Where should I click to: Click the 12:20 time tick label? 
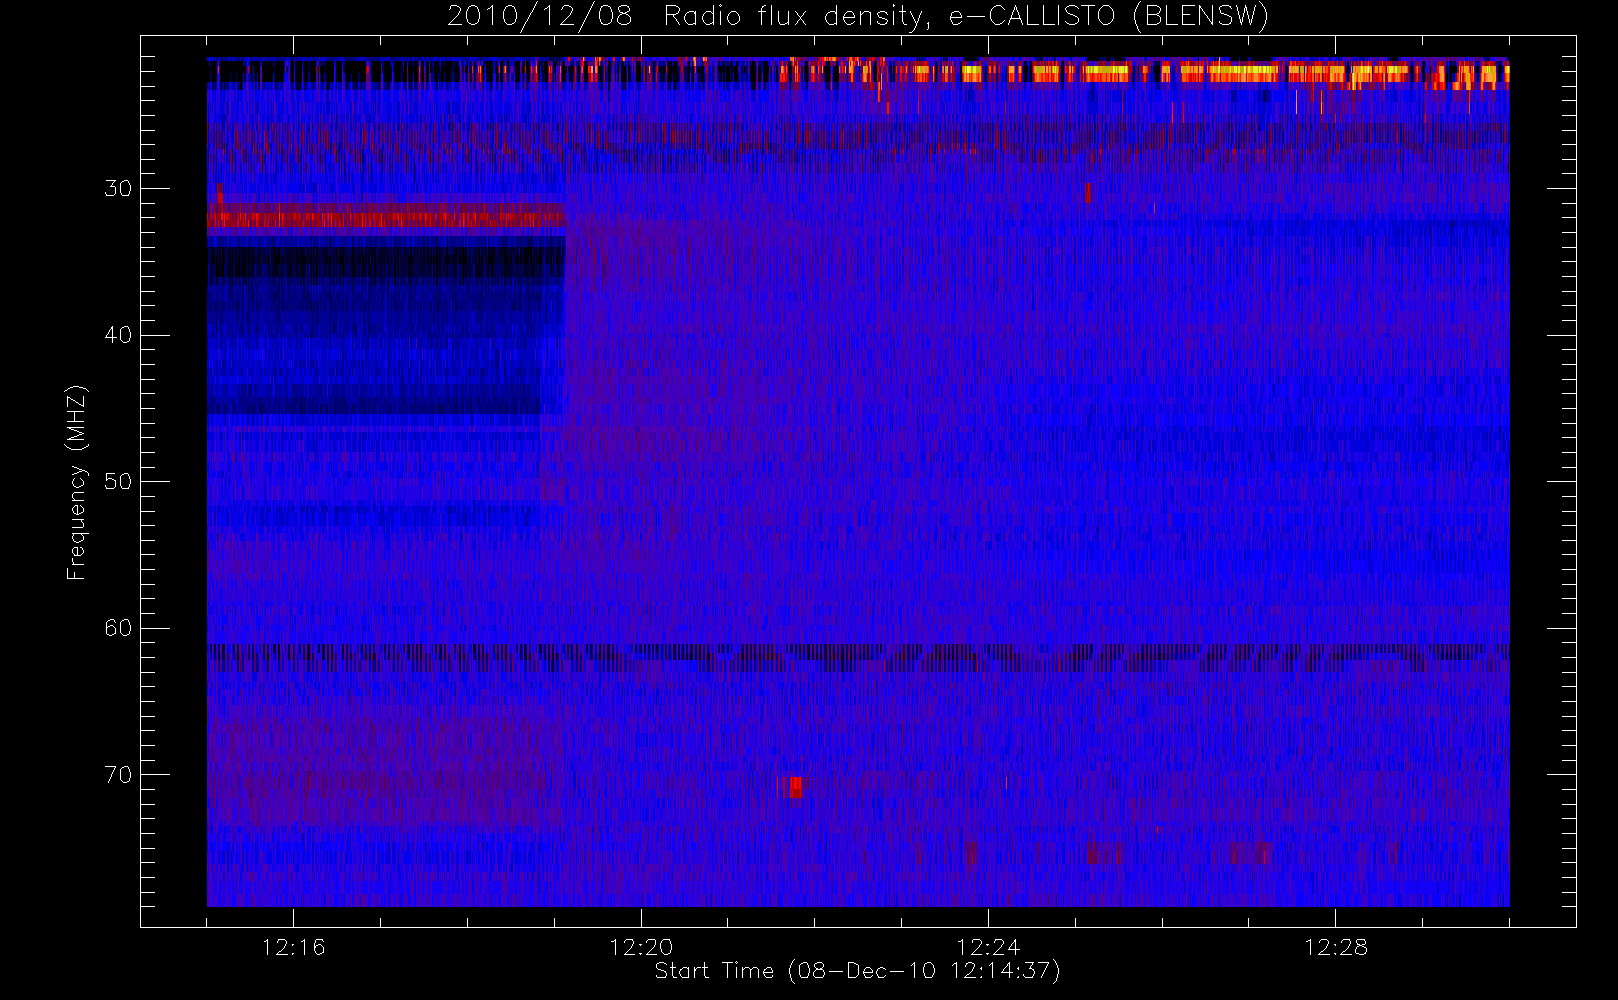click(x=641, y=947)
